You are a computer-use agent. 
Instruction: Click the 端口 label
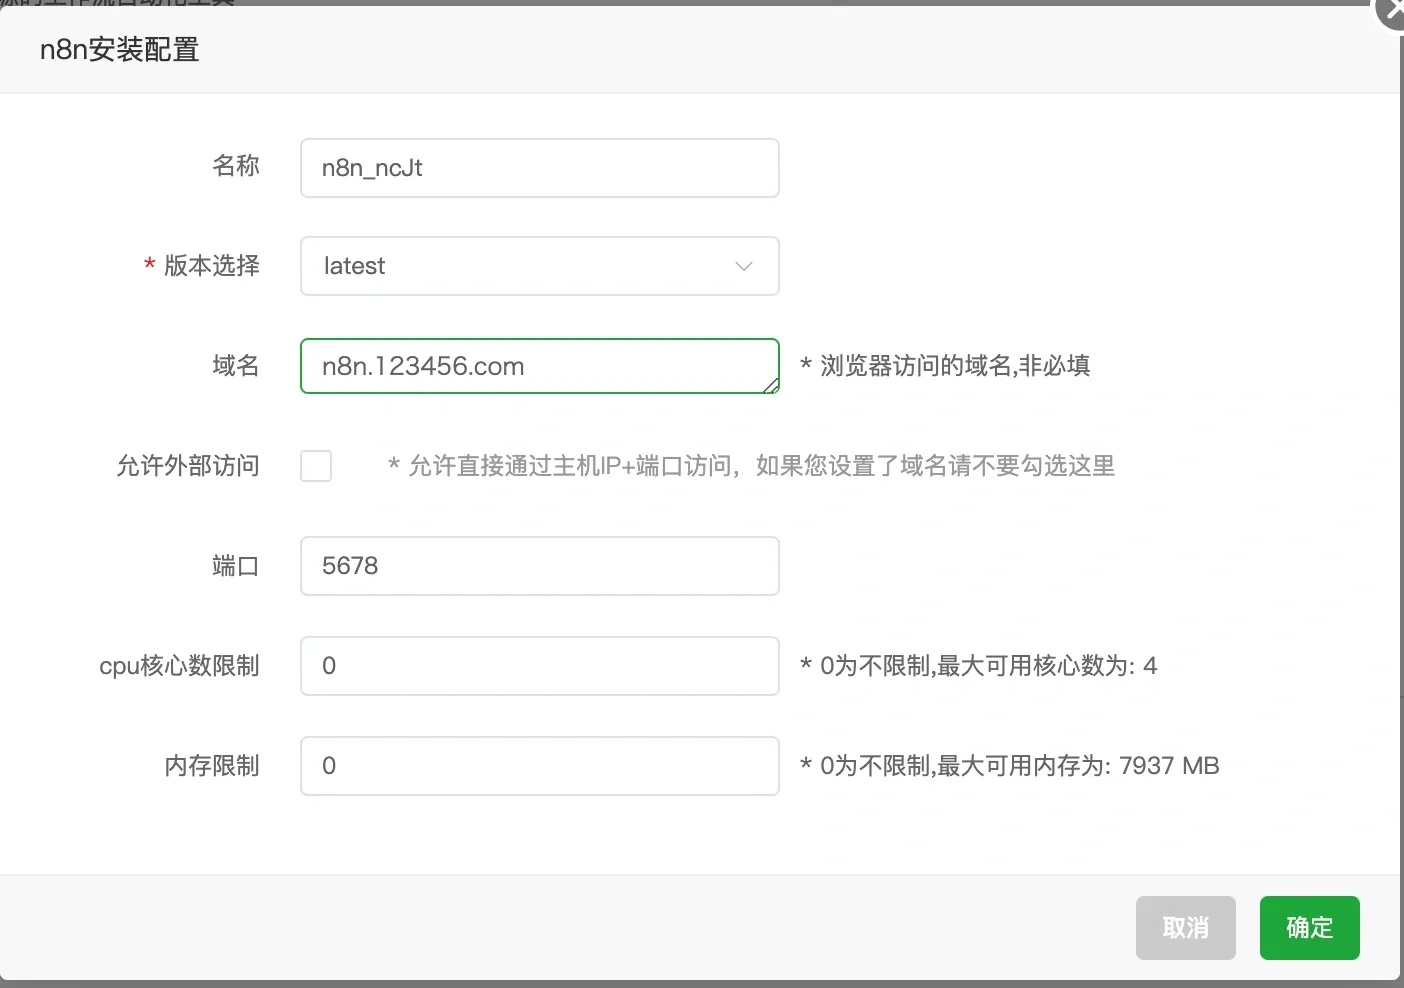236,566
